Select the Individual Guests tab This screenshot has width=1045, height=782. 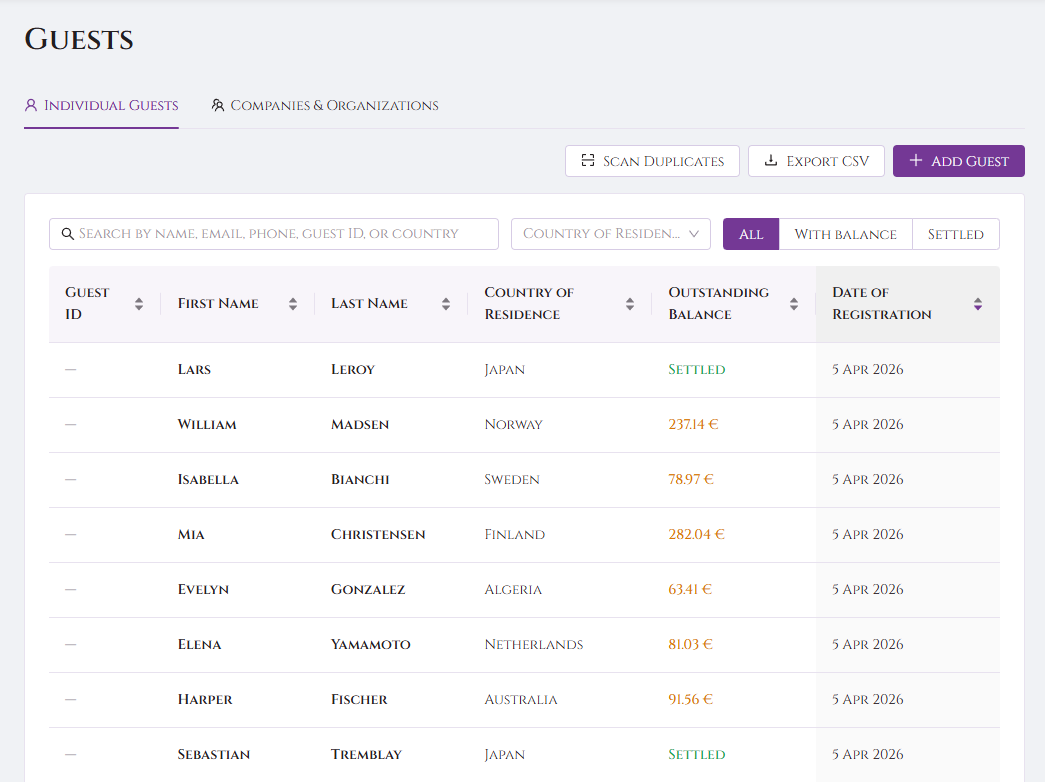(x=102, y=105)
